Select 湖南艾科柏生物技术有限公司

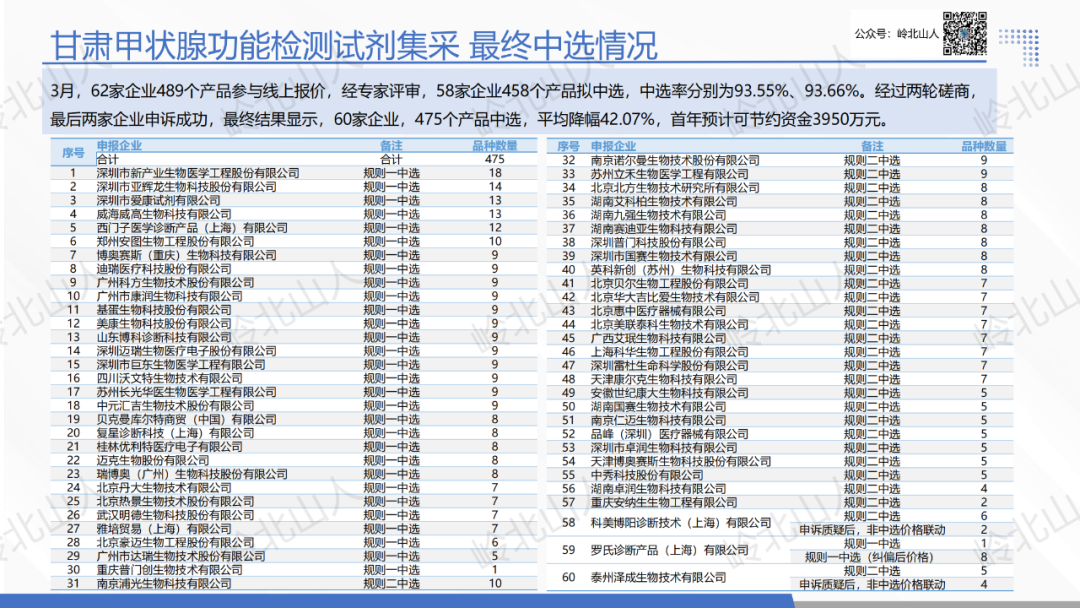[x=664, y=202]
